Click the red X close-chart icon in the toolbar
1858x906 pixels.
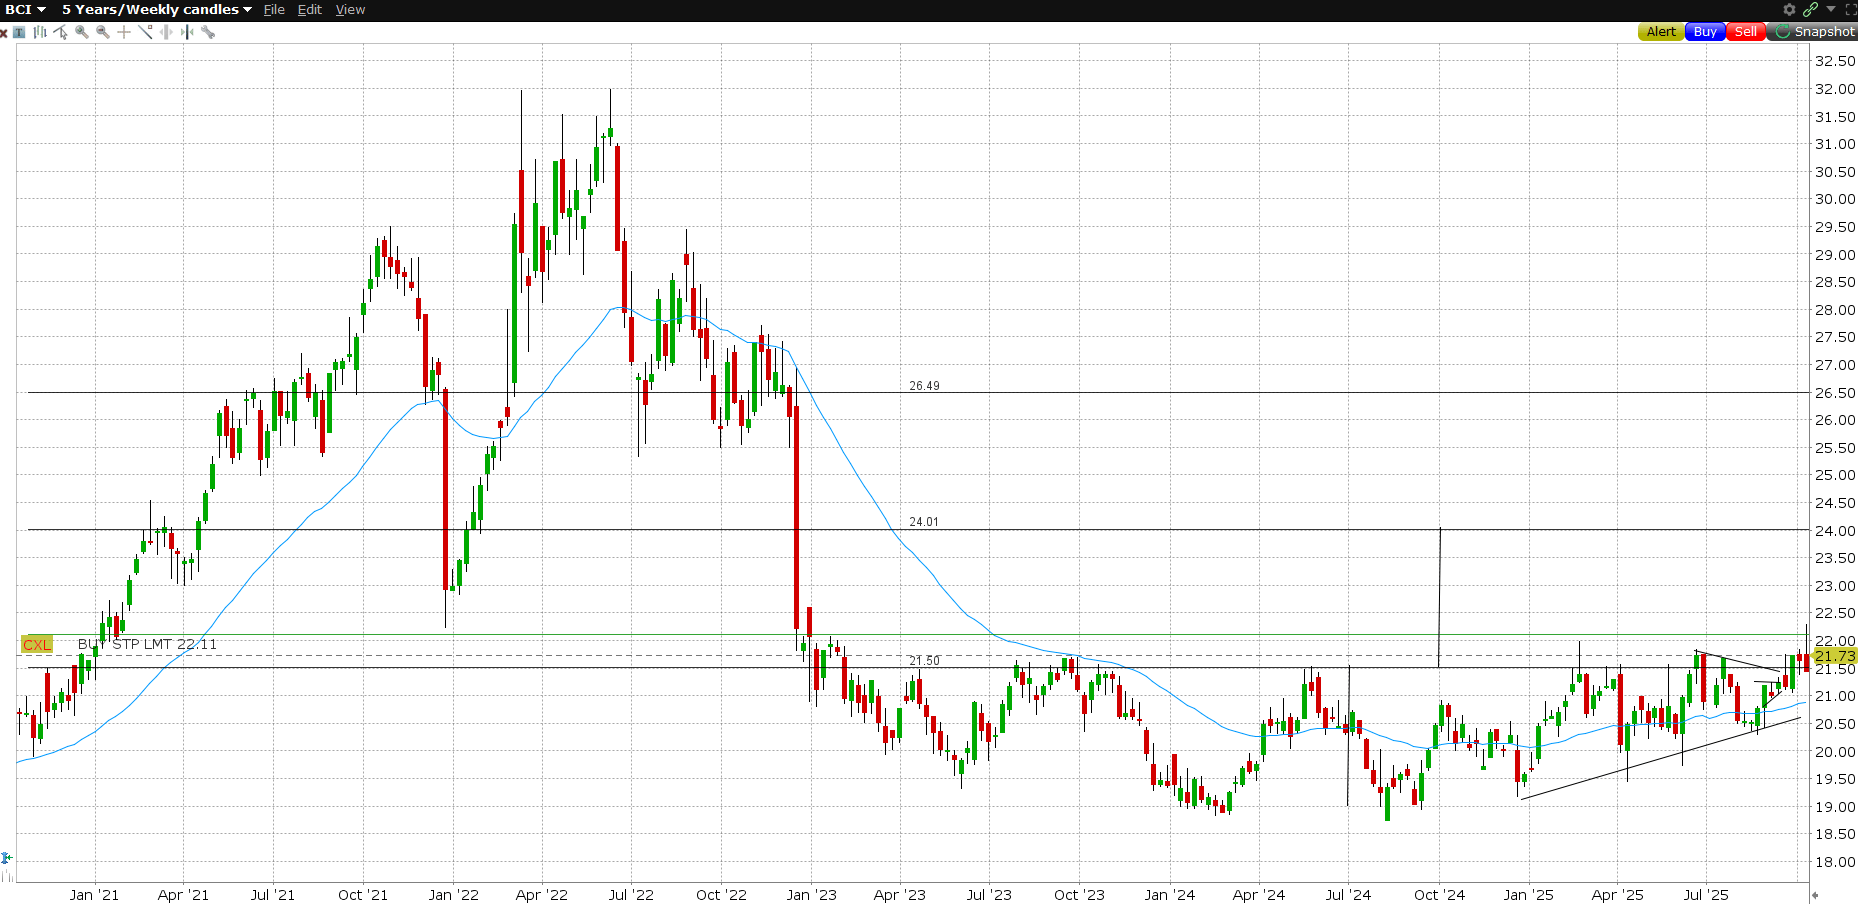click(4, 33)
